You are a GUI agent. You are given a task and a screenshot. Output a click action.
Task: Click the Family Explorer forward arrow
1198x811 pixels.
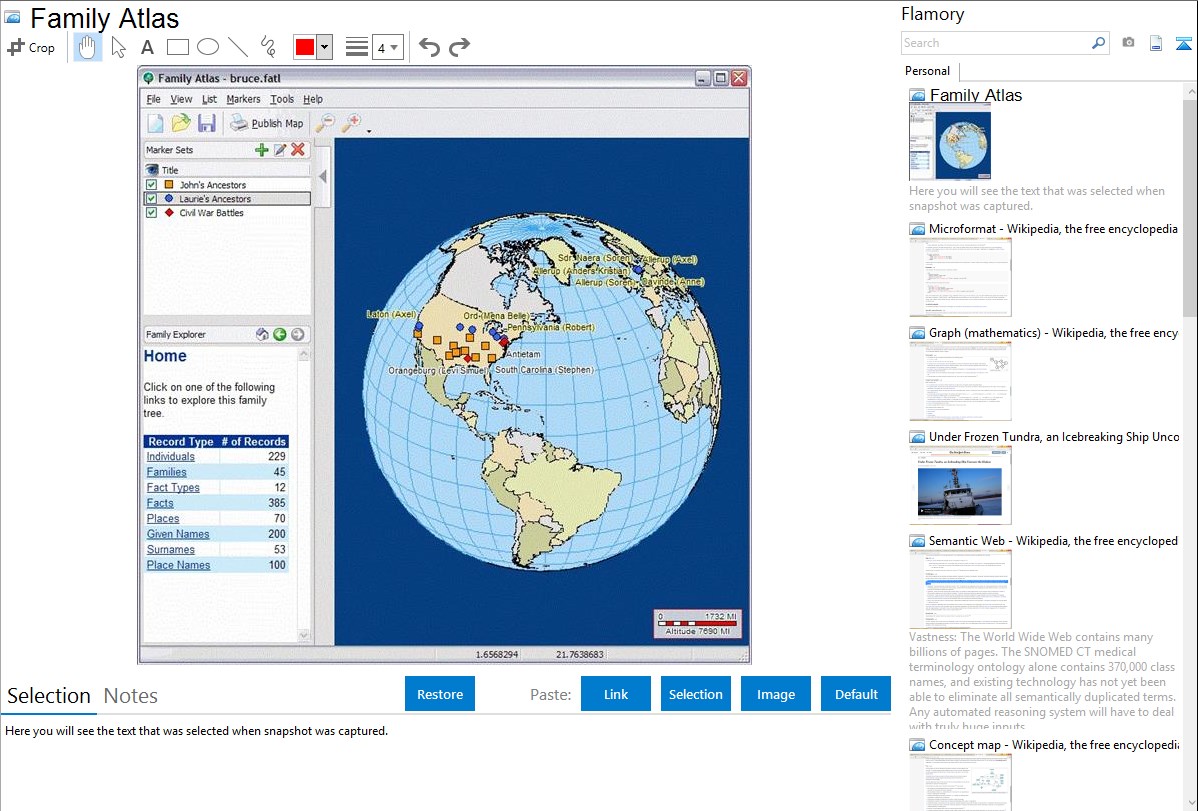pyautogui.click(x=298, y=334)
